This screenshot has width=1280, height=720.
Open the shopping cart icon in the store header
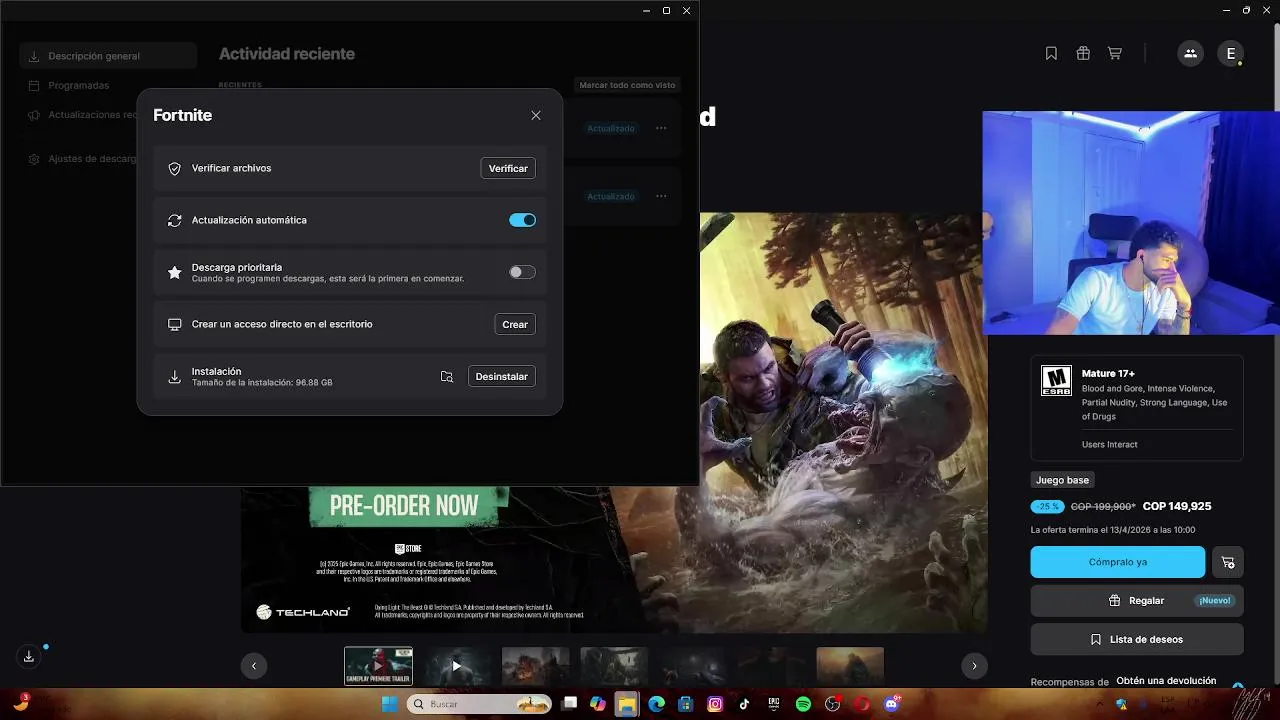(x=1114, y=54)
